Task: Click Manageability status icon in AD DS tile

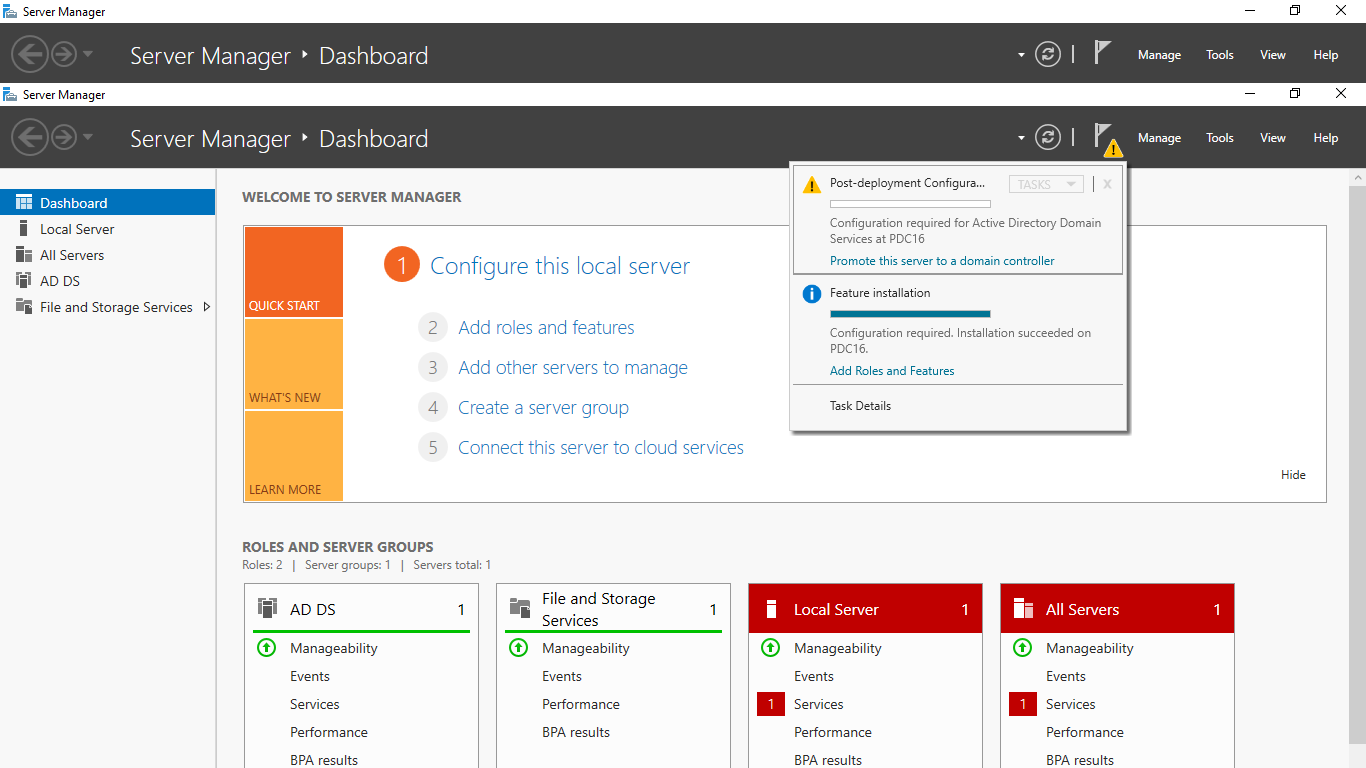Action: [266, 648]
